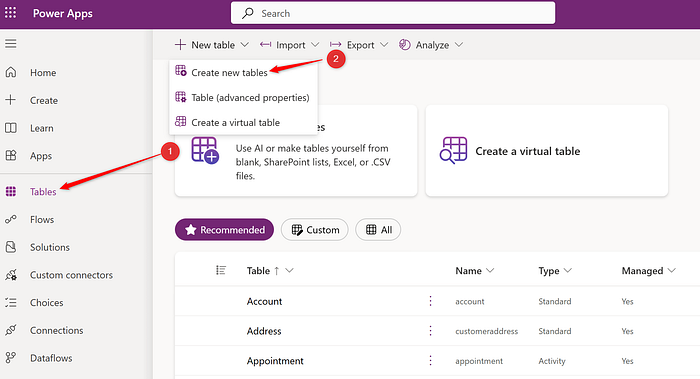Collapse the left navigation hamburger menu
The height and width of the screenshot is (379, 700).
tap(11, 43)
